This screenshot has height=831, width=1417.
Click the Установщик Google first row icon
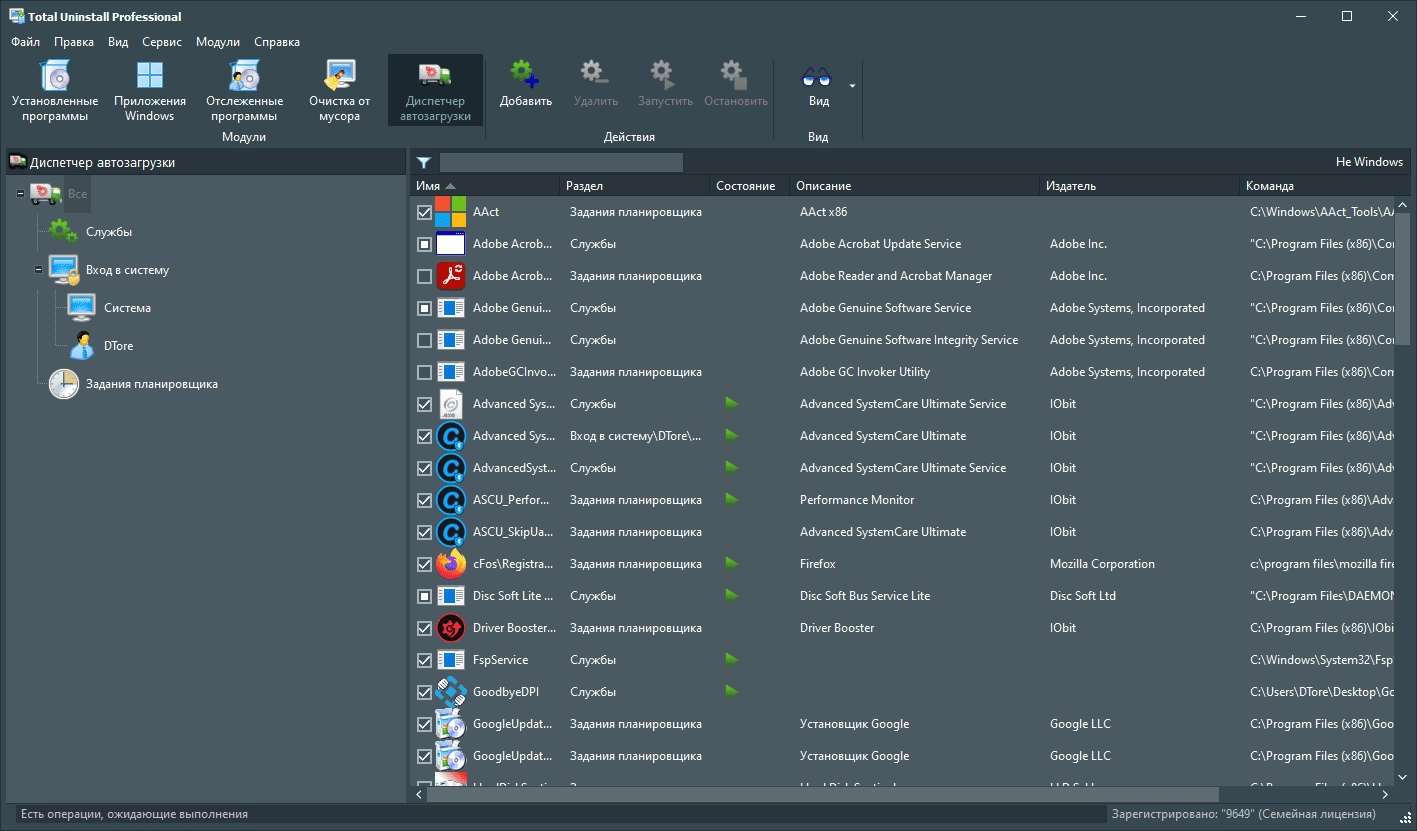tap(451, 724)
